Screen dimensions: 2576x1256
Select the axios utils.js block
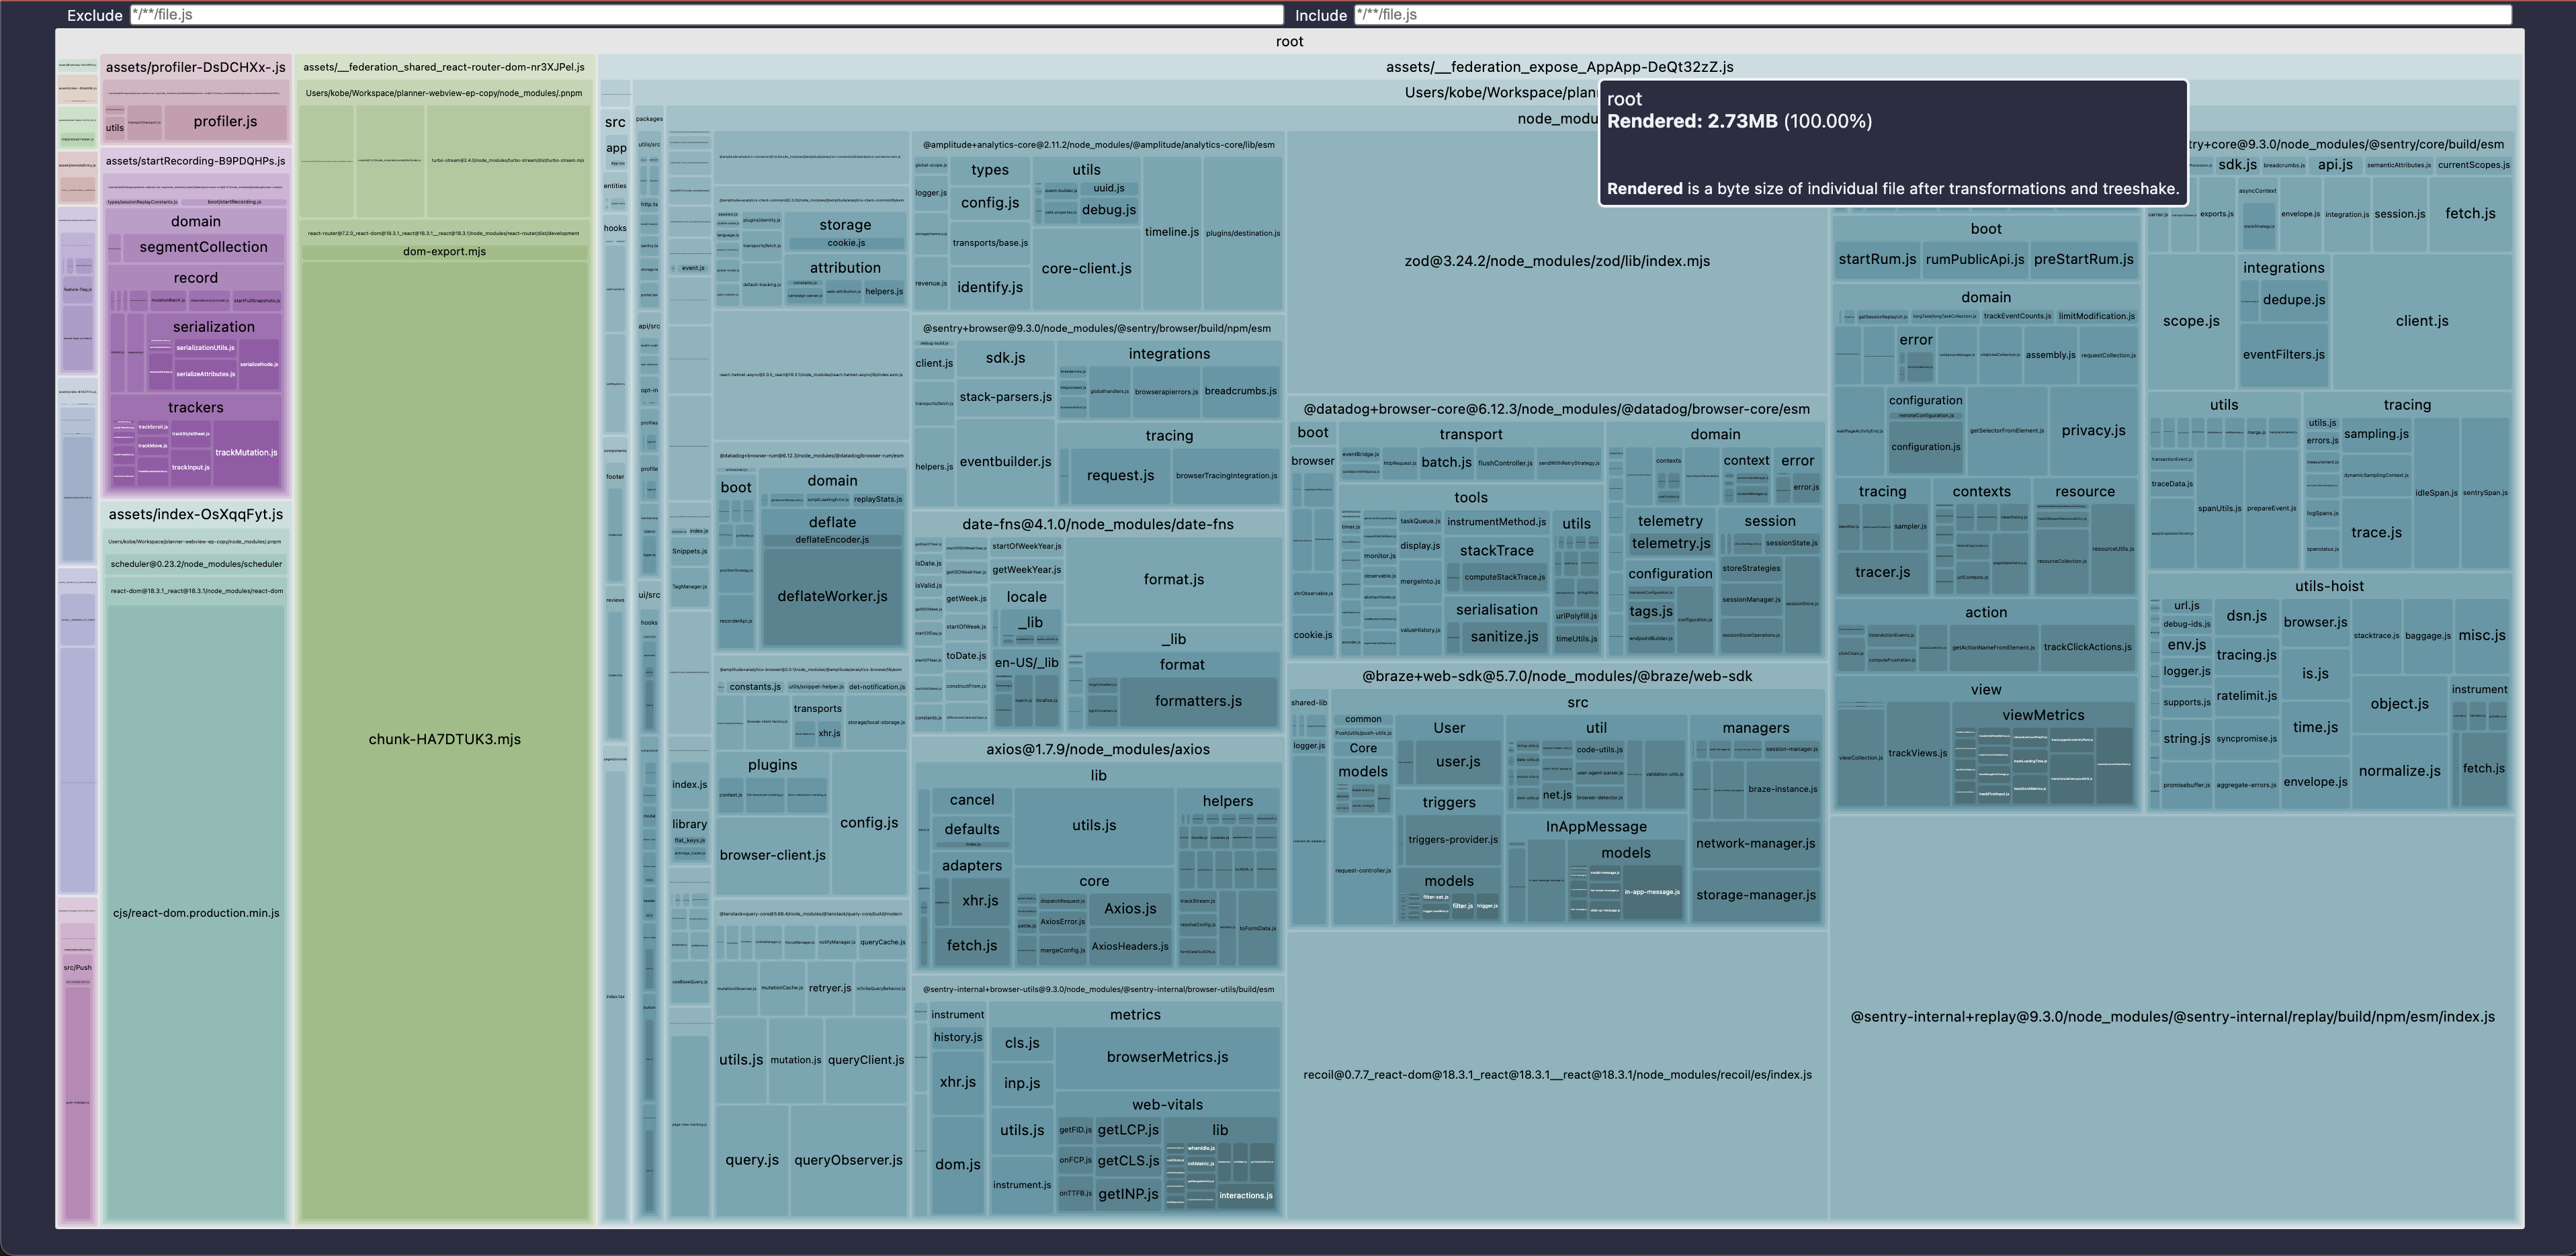[1094, 826]
